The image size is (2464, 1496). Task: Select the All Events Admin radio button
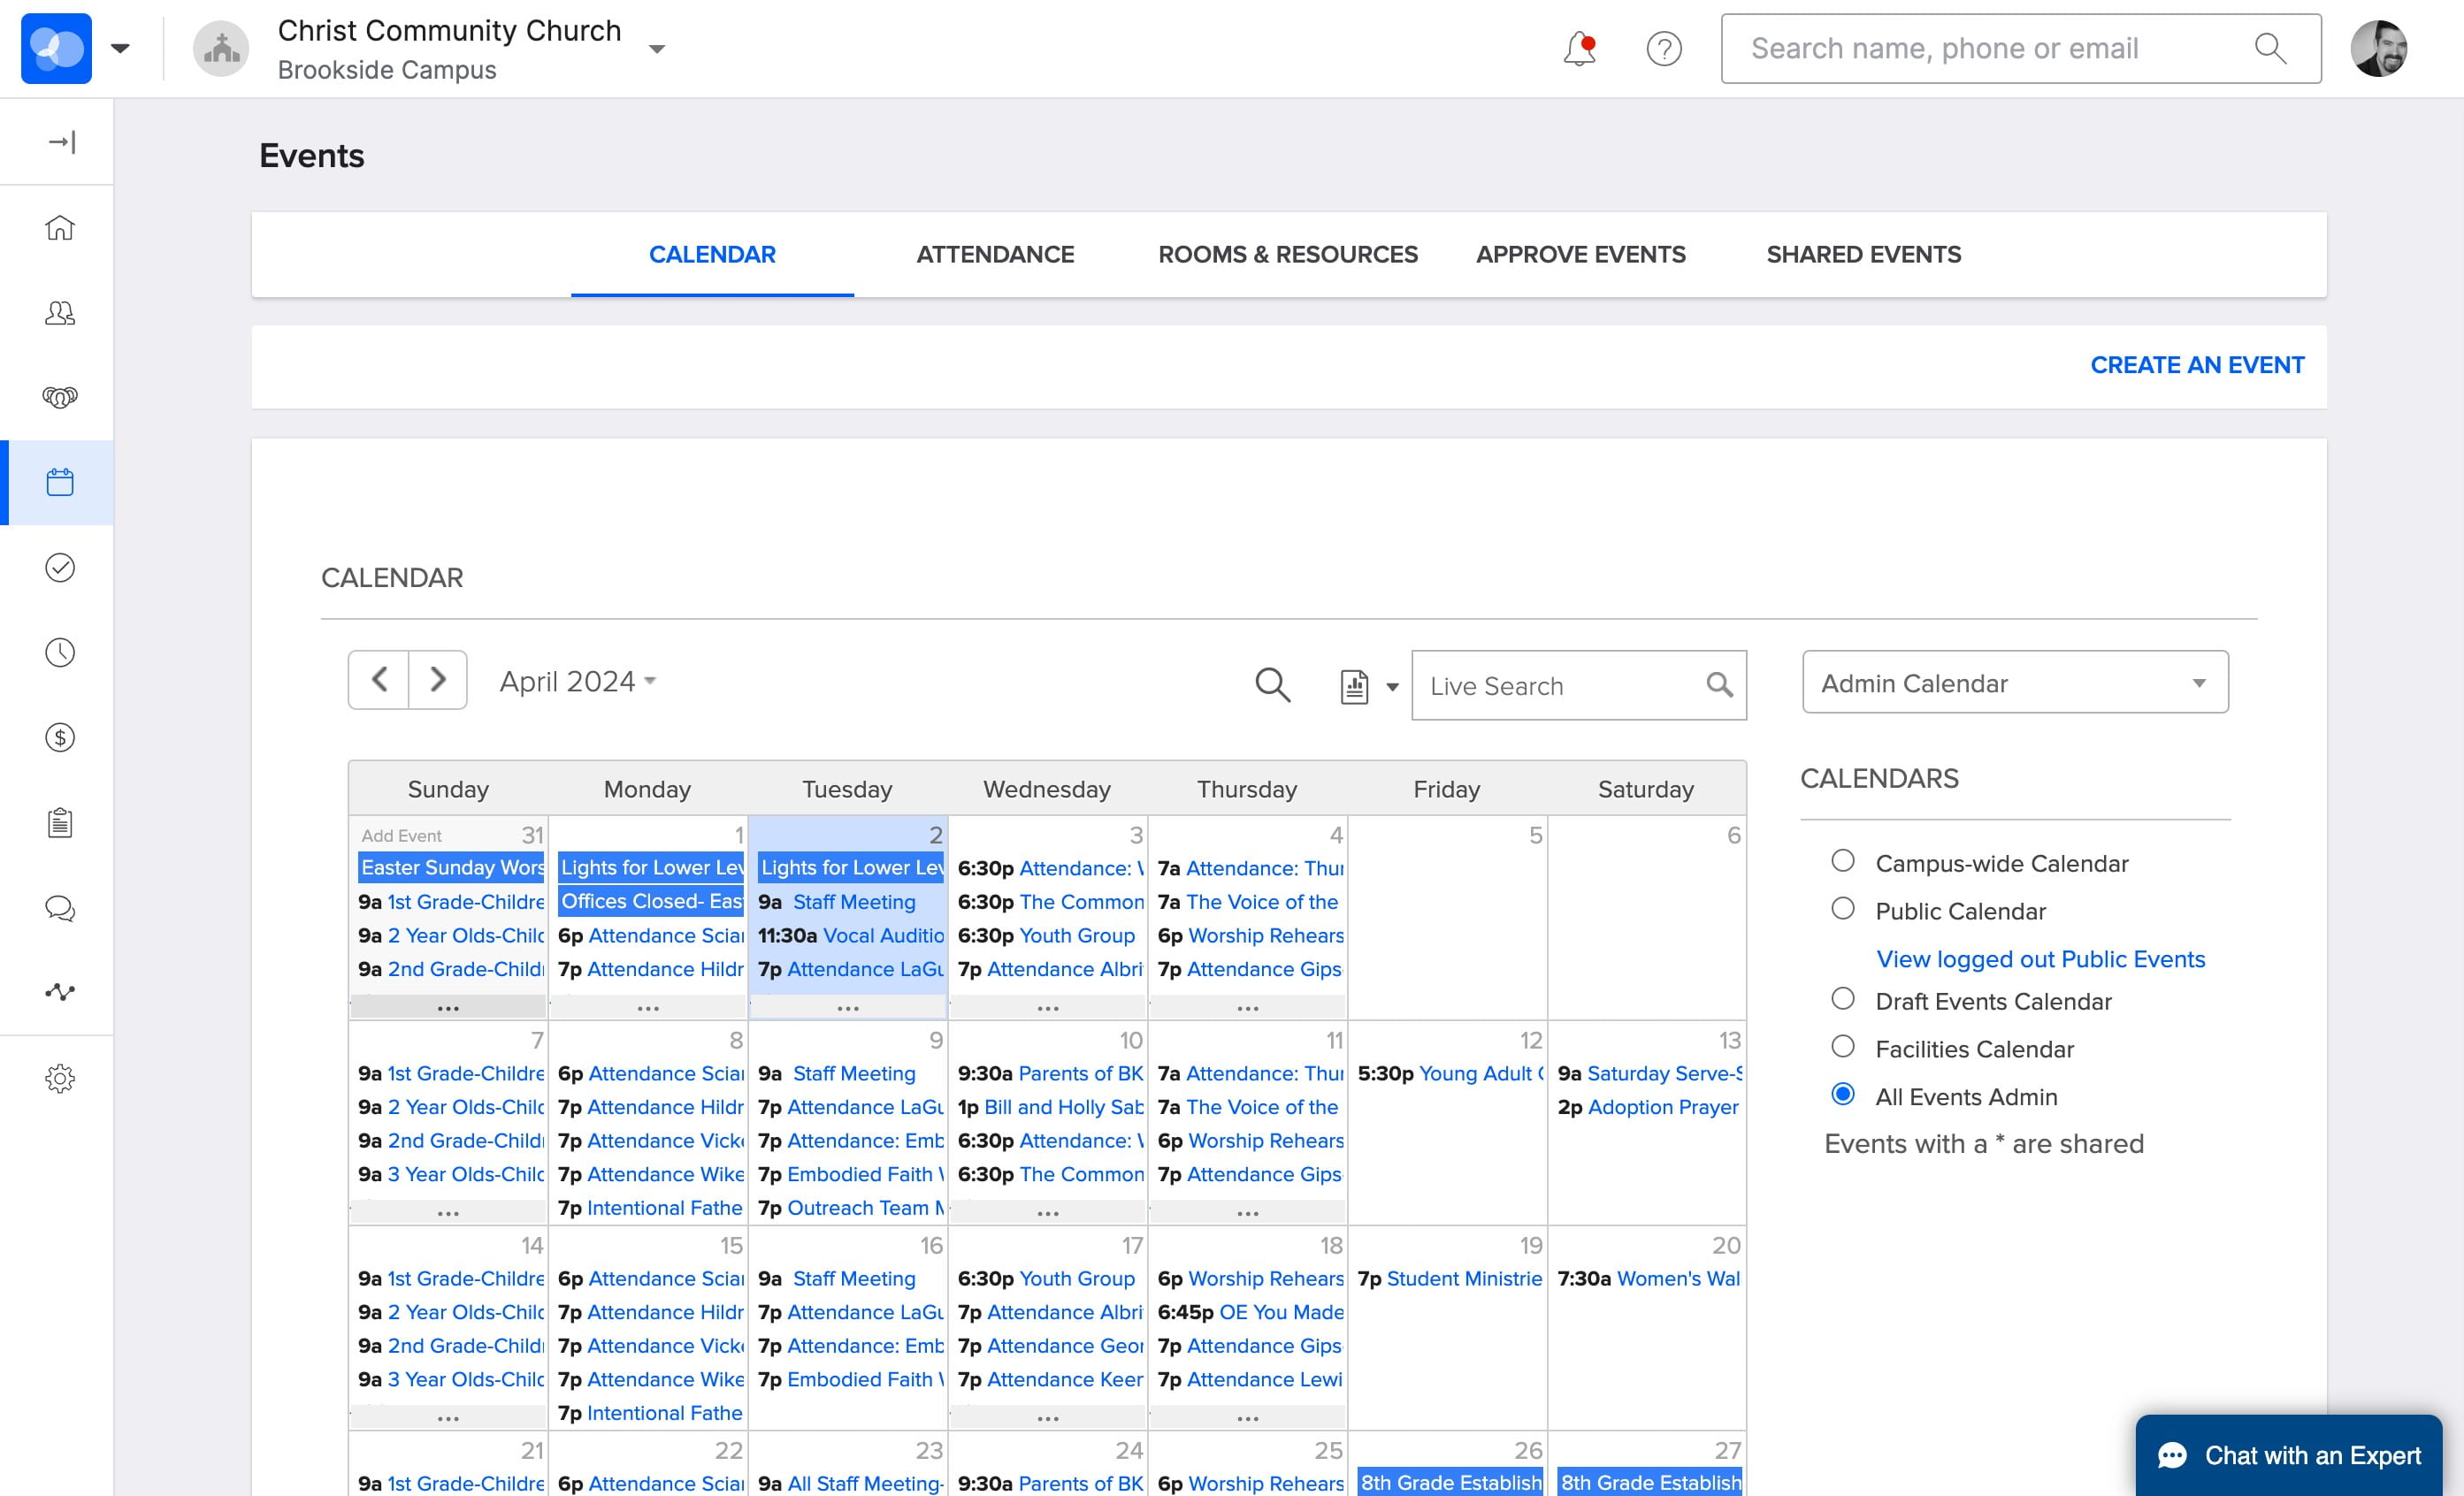[x=1842, y=1095]
